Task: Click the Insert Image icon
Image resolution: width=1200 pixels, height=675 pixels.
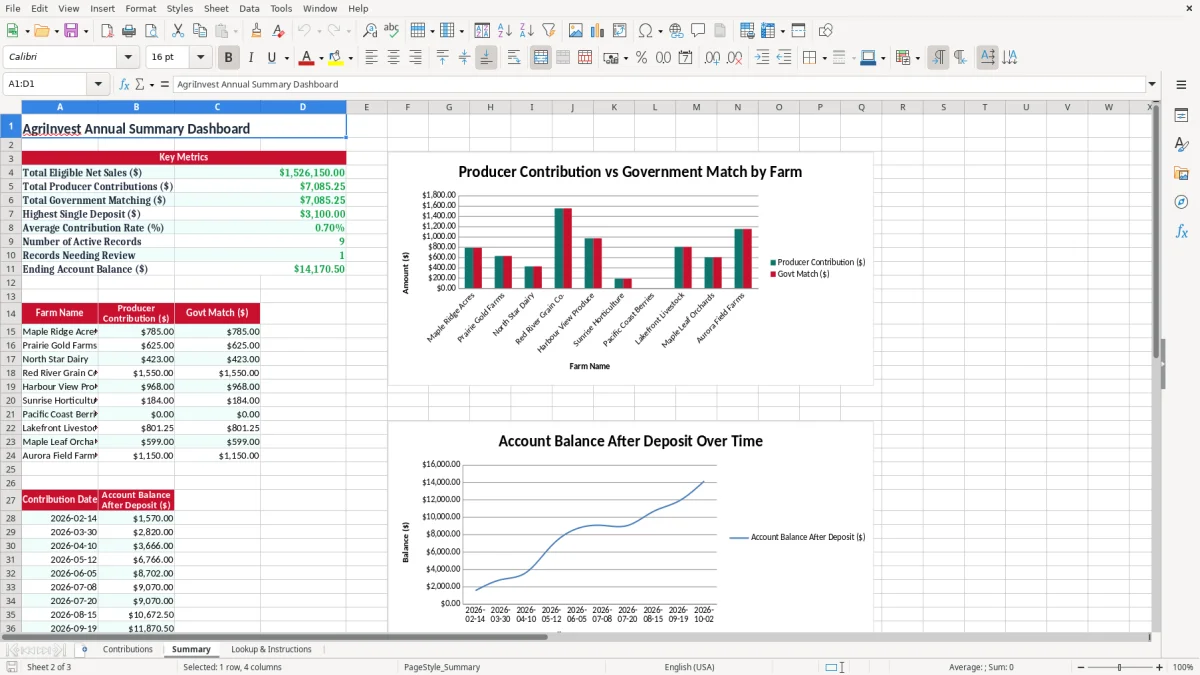Action: click(576, 31)
